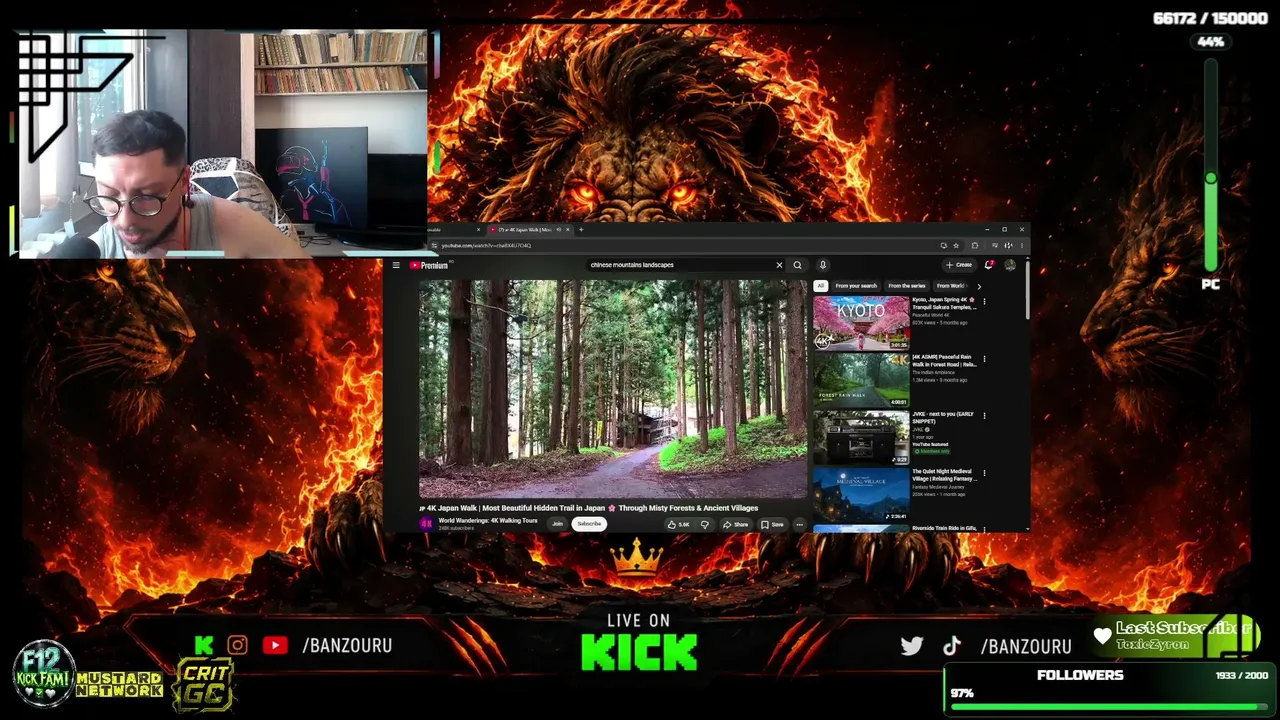
Task: Click the browser address bar URL
Action: coord(487,245)
